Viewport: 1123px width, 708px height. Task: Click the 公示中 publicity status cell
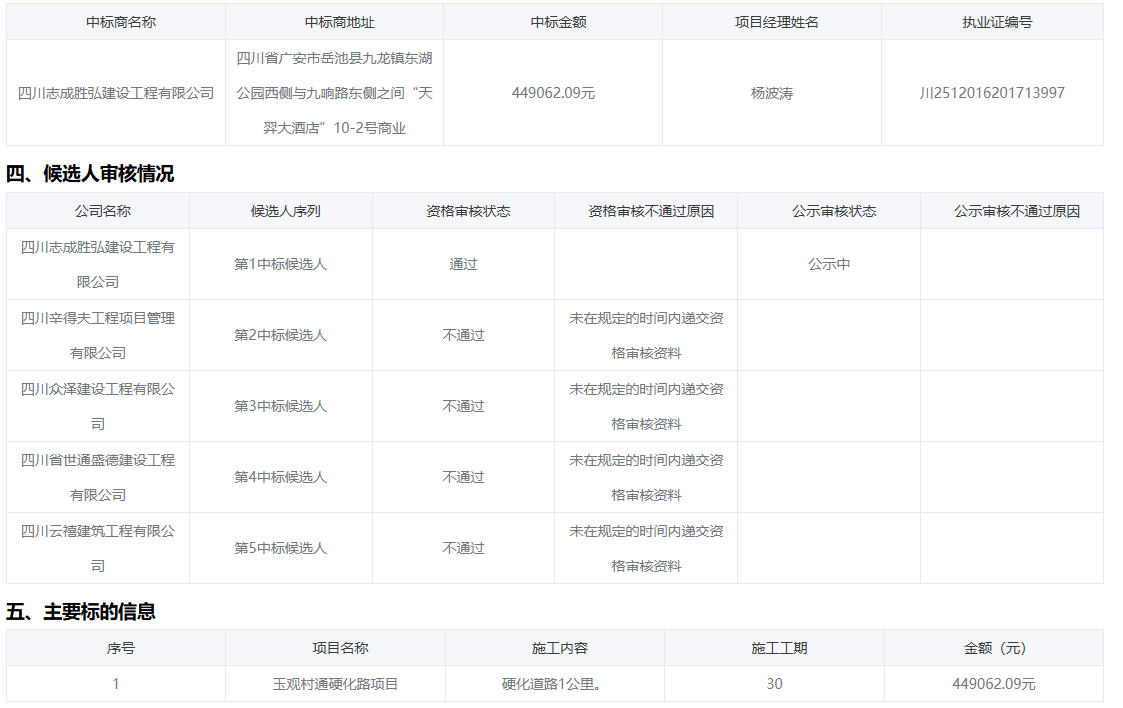(829, 264)
